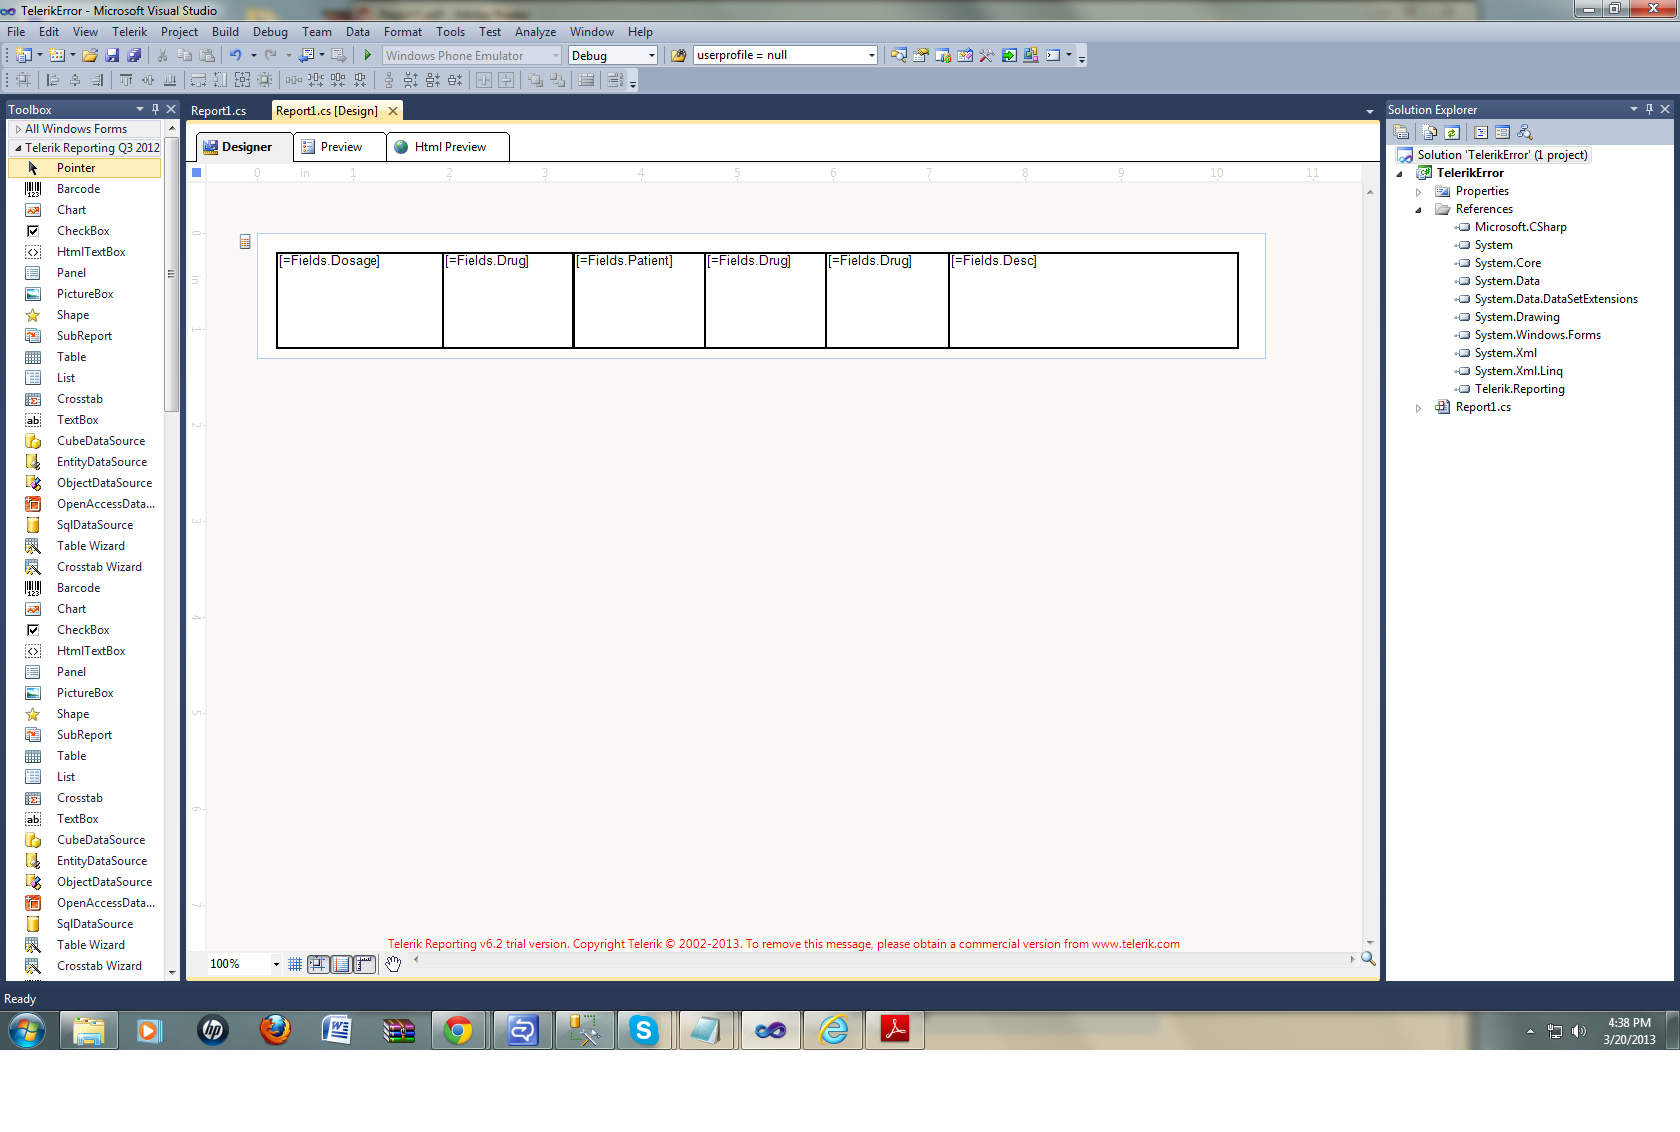The image size is (1680, 1132).
Task: Click the Align Lefts layout icon
Action: [x=53, y=80]
